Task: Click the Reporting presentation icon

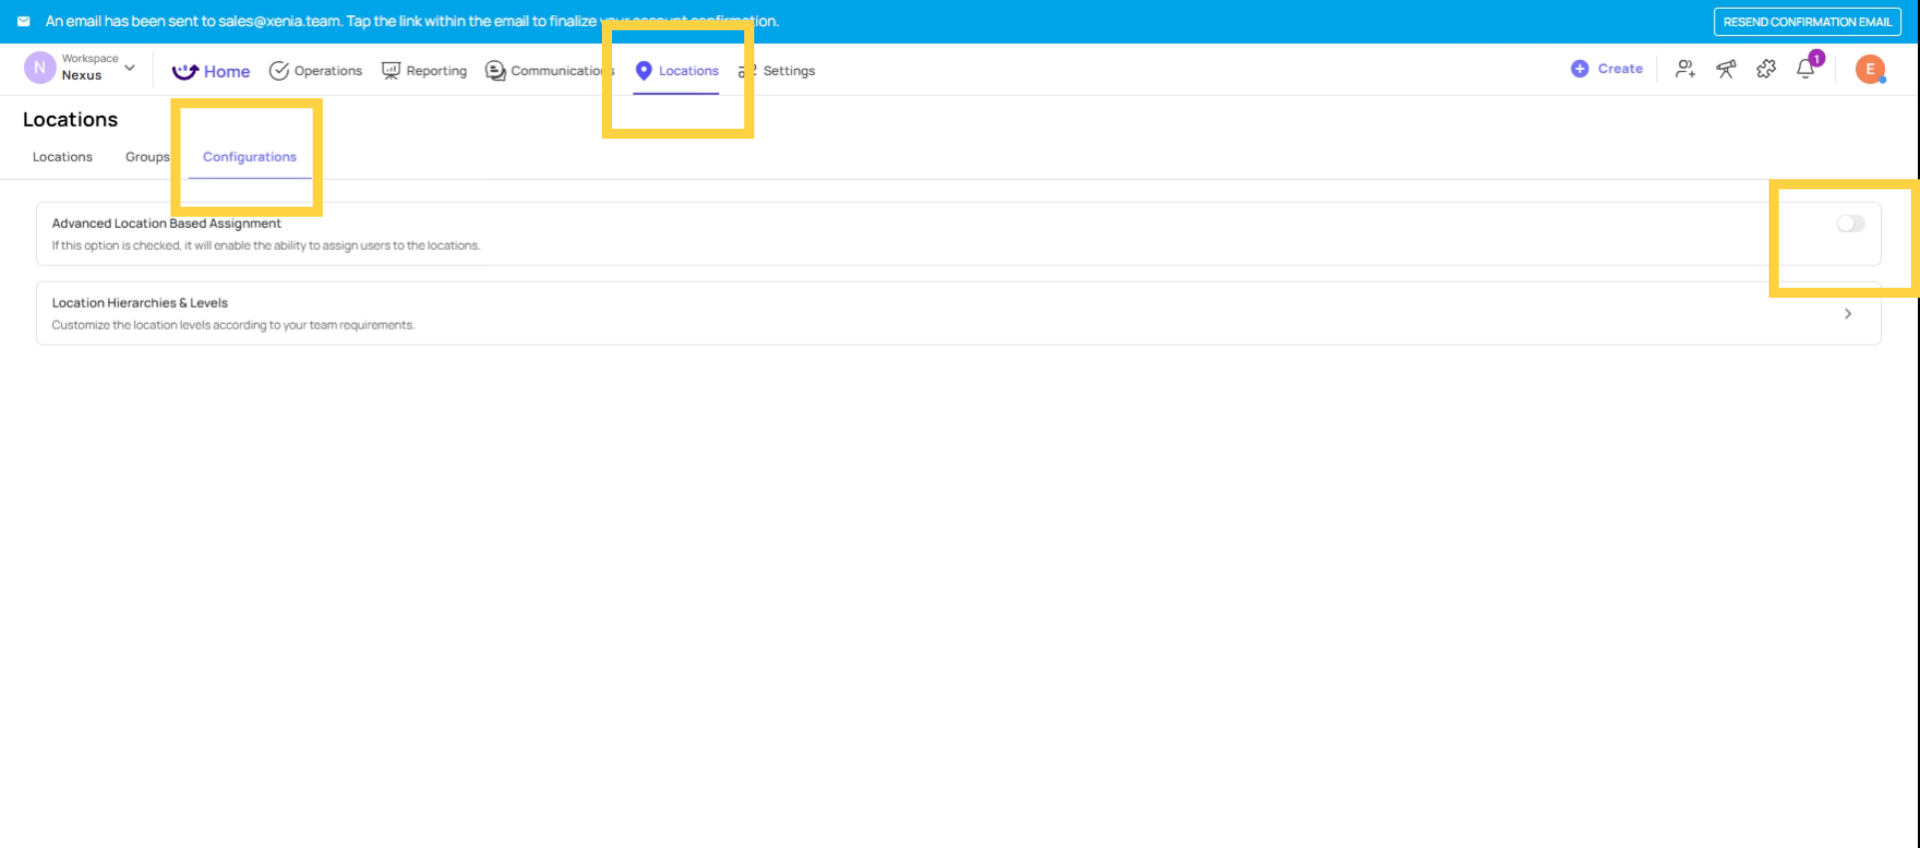Action: [391, 71]
